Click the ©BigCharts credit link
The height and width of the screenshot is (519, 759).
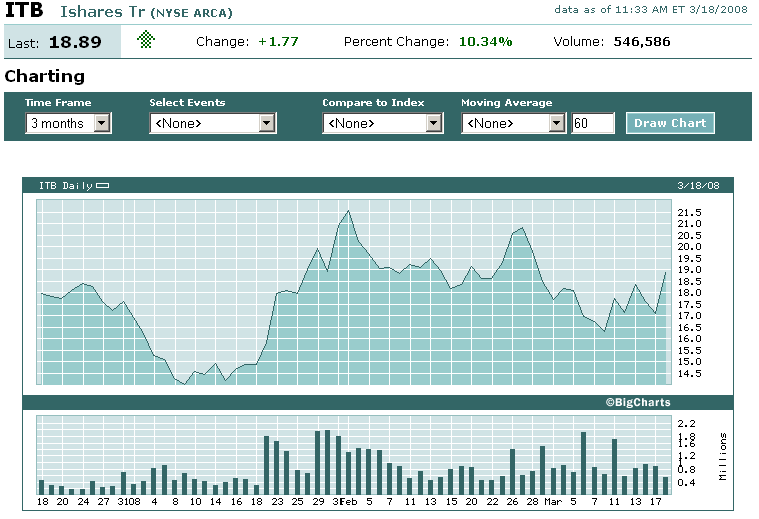click(637, 402)
